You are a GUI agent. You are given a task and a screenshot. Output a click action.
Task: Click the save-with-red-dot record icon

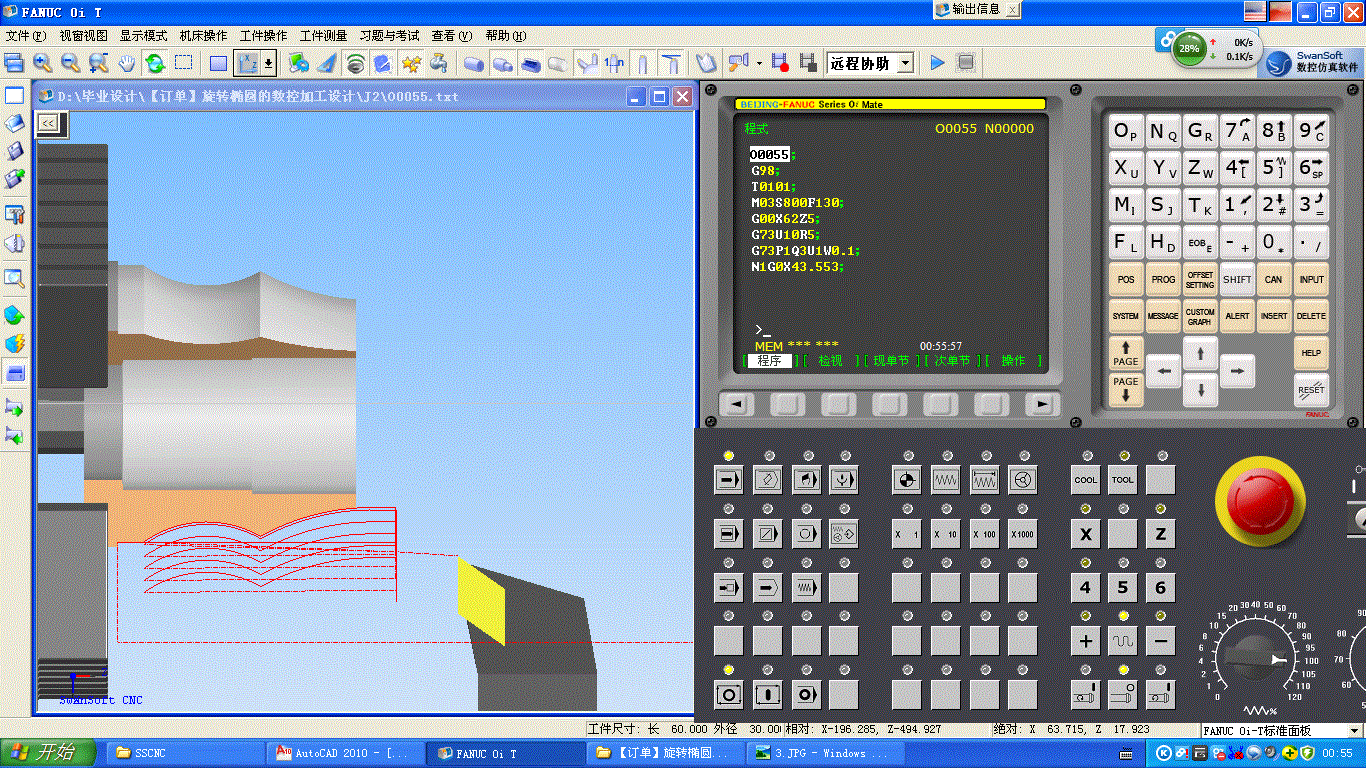(x=781, y=63)
